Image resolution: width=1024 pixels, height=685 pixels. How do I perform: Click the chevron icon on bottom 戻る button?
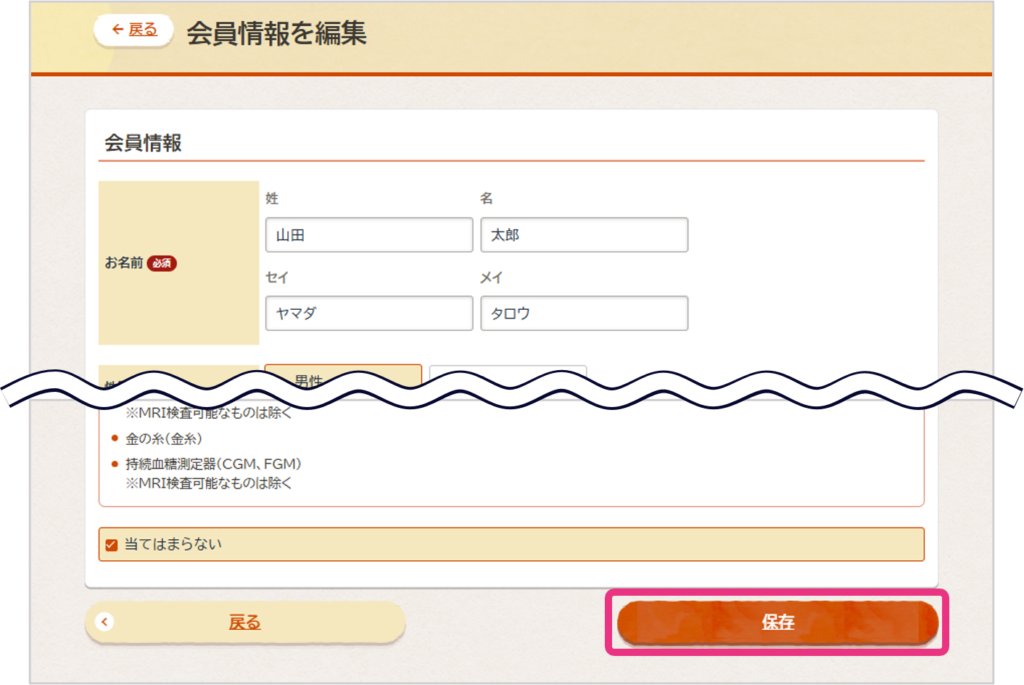point(105,622)
